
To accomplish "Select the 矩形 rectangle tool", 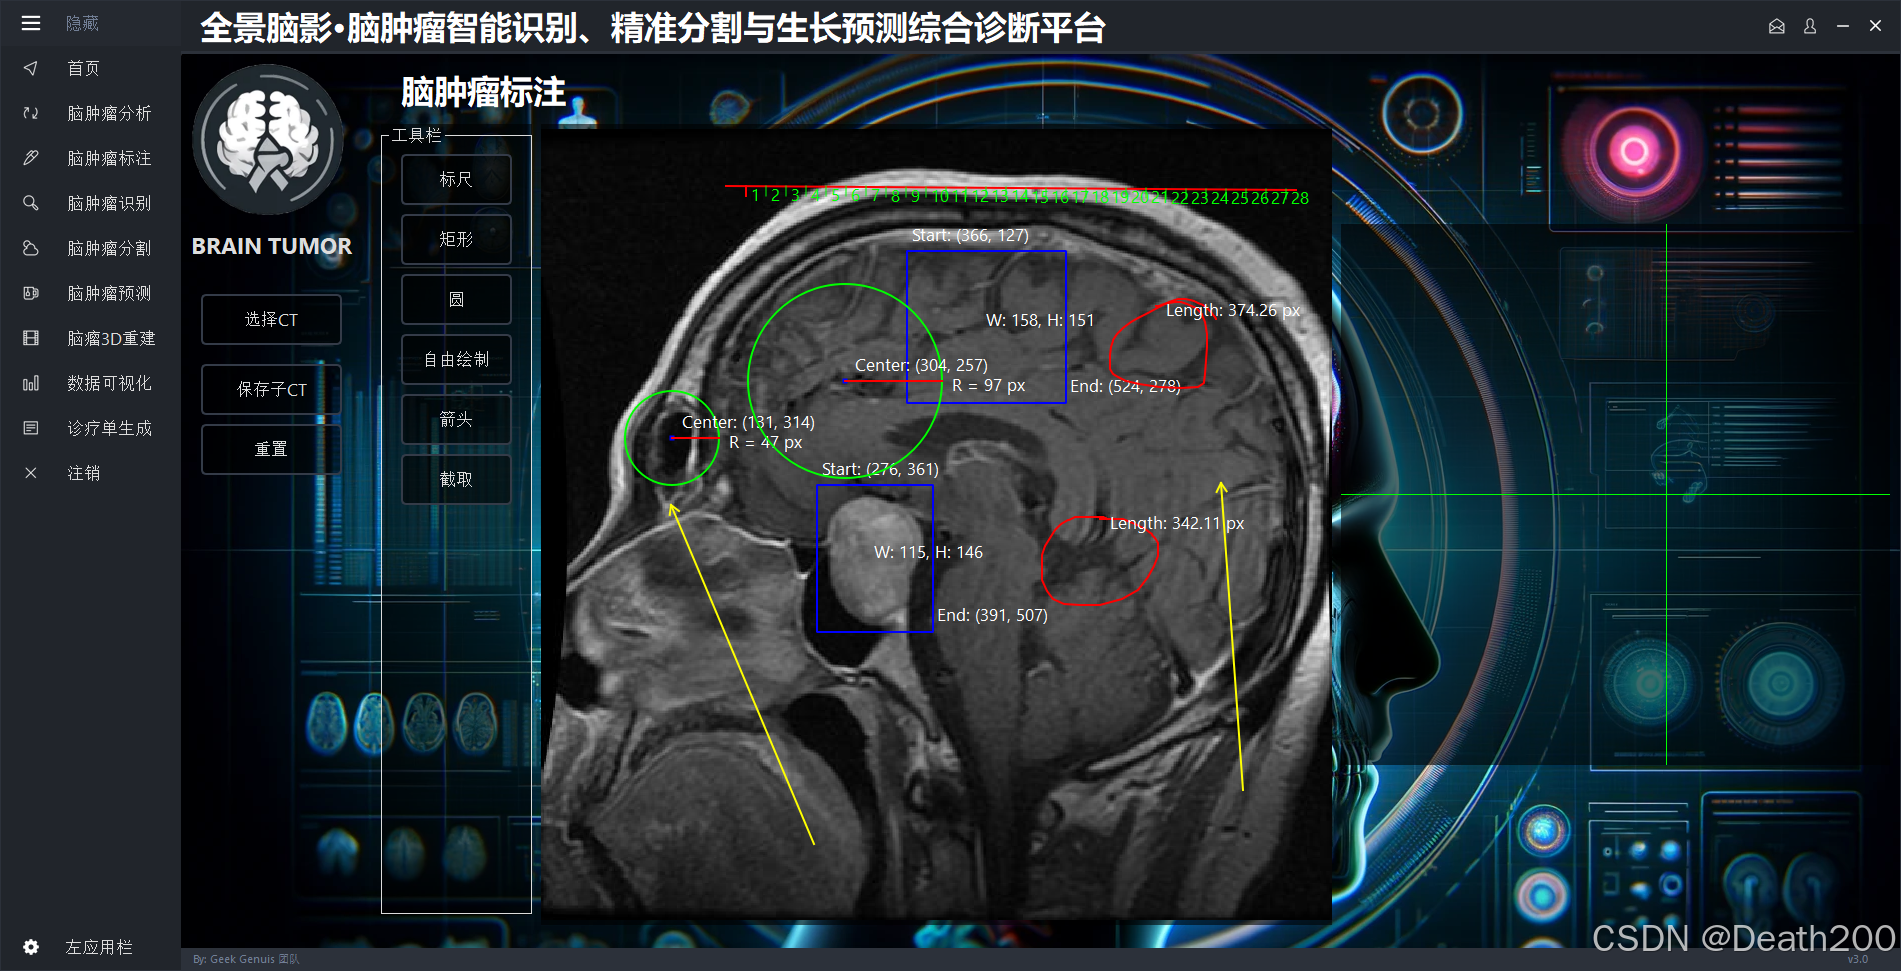I will [456, 239].
